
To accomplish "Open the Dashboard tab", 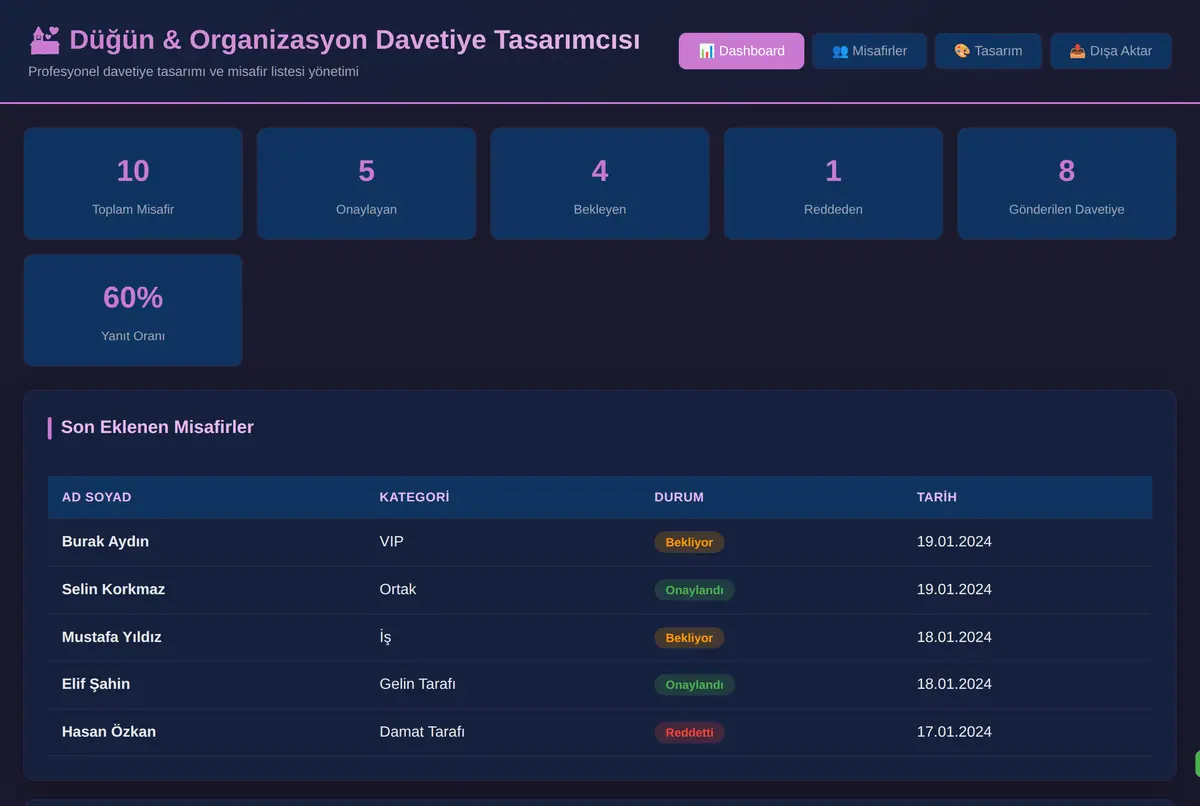I will coord(741,51).
